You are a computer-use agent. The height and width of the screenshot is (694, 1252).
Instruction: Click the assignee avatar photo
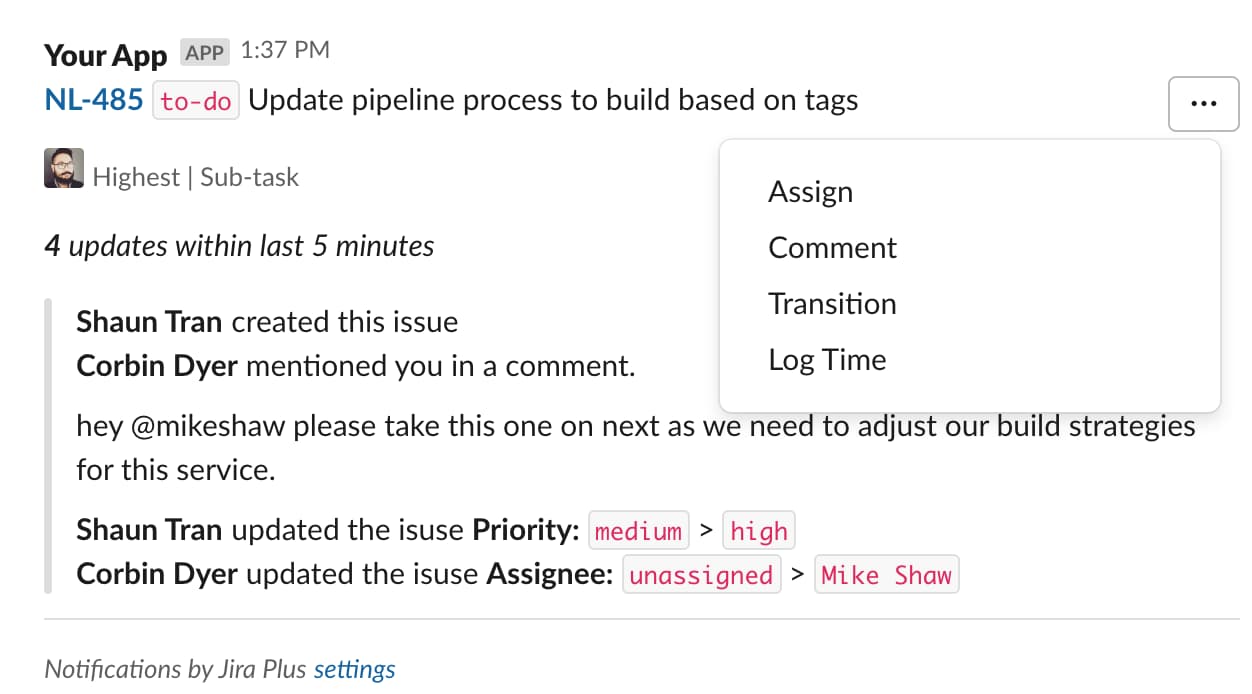point(64,168)
